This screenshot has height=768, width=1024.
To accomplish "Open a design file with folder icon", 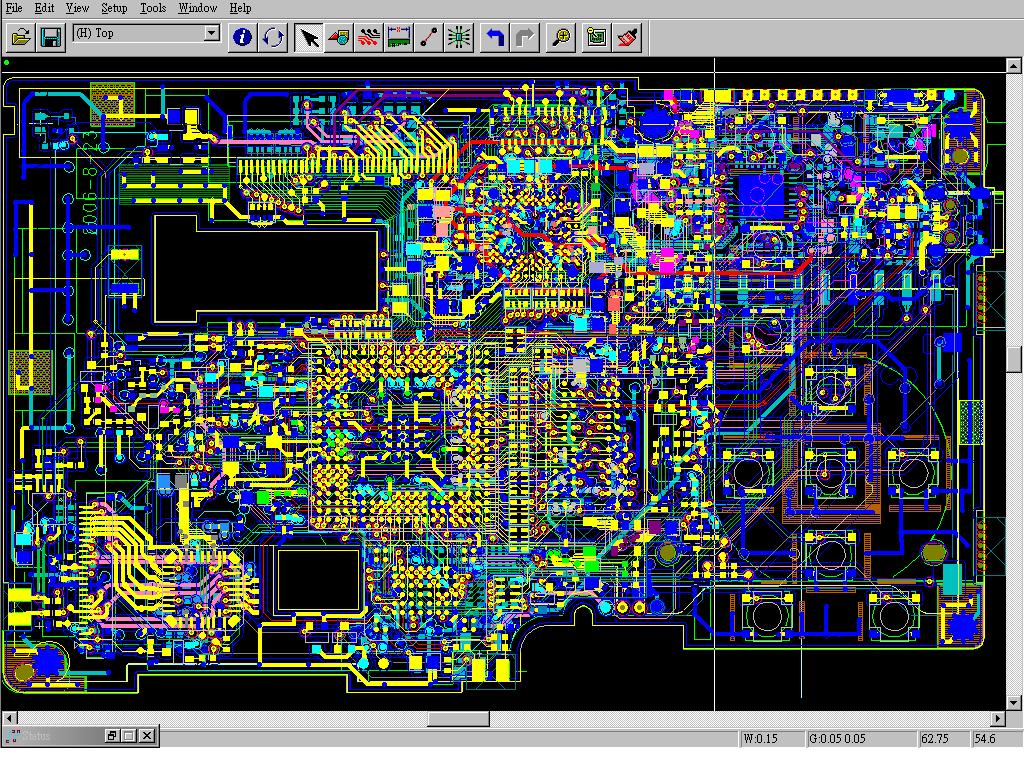I will click(x=21, y=37).
